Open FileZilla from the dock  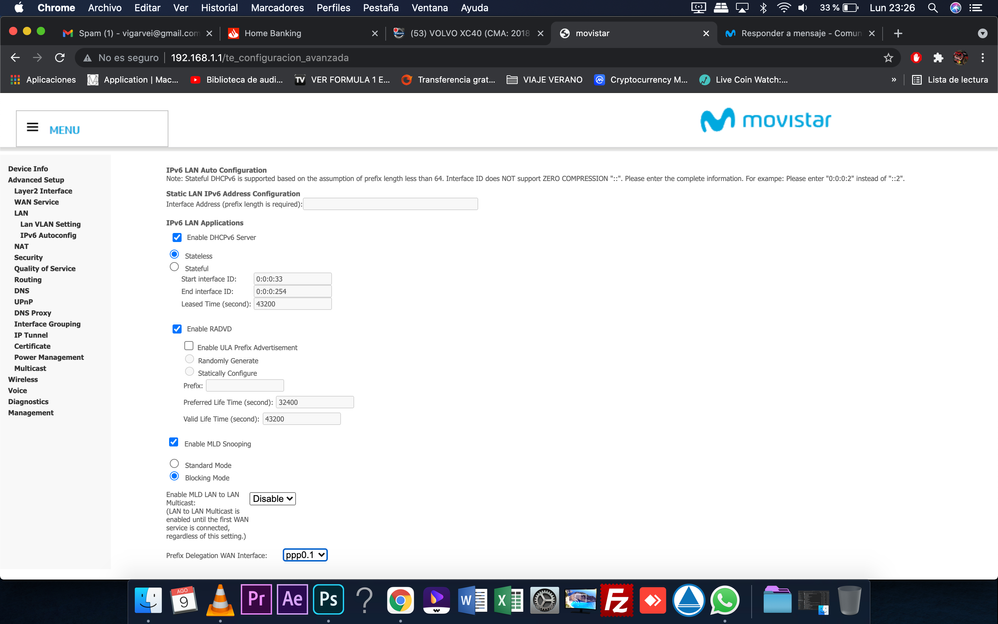tap(617, 599)
